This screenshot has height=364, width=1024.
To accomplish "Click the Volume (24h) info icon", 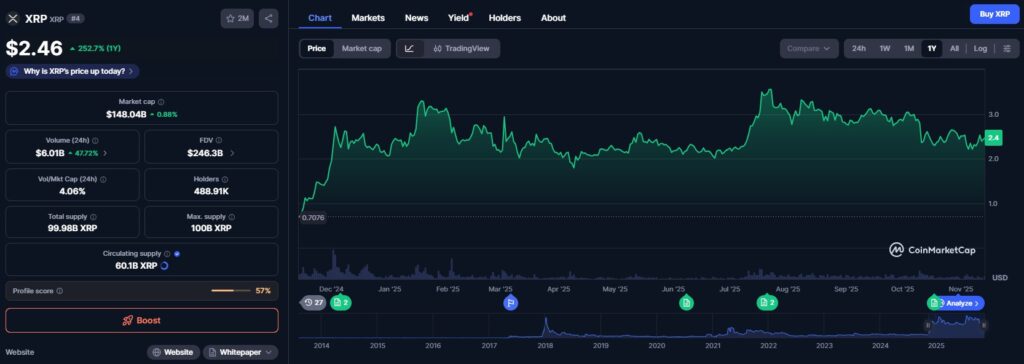I will [x=95, y=141].
